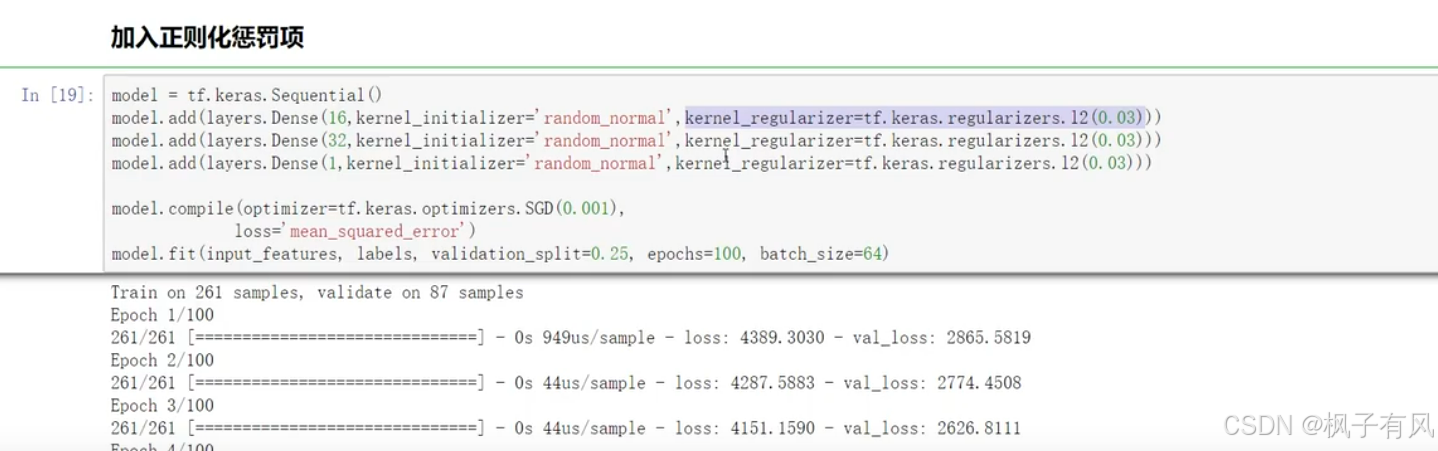Click the Epoch 1/100 output line

pyautogui.click(x=162, y=315)
